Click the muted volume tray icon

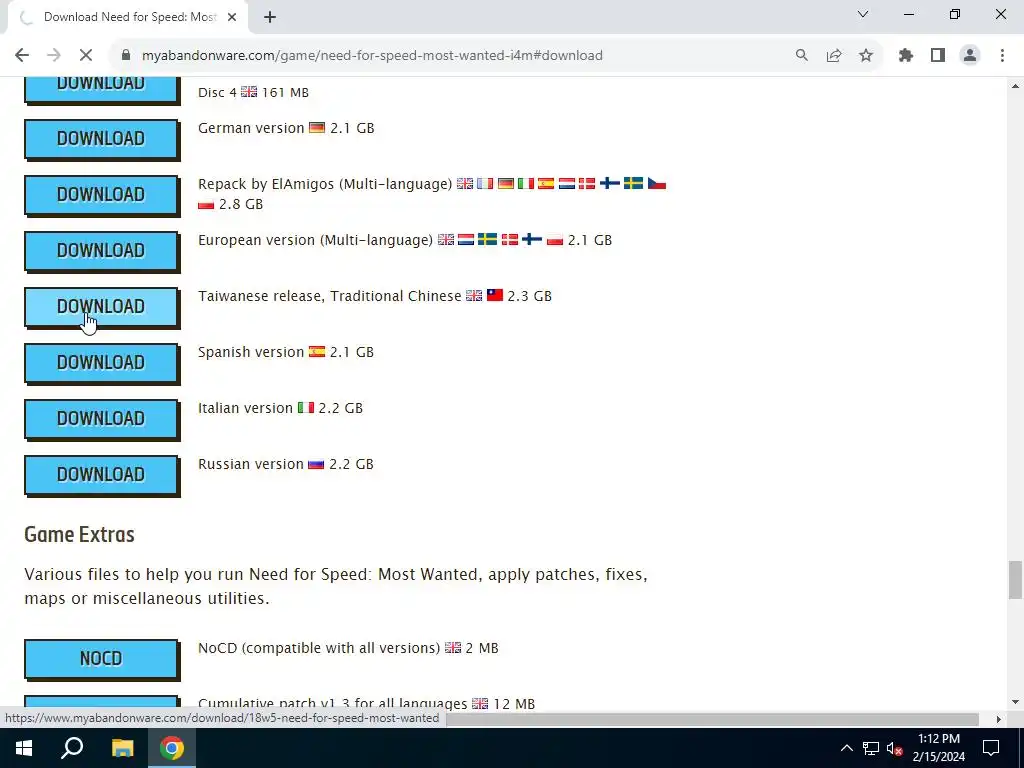(895, 748)
